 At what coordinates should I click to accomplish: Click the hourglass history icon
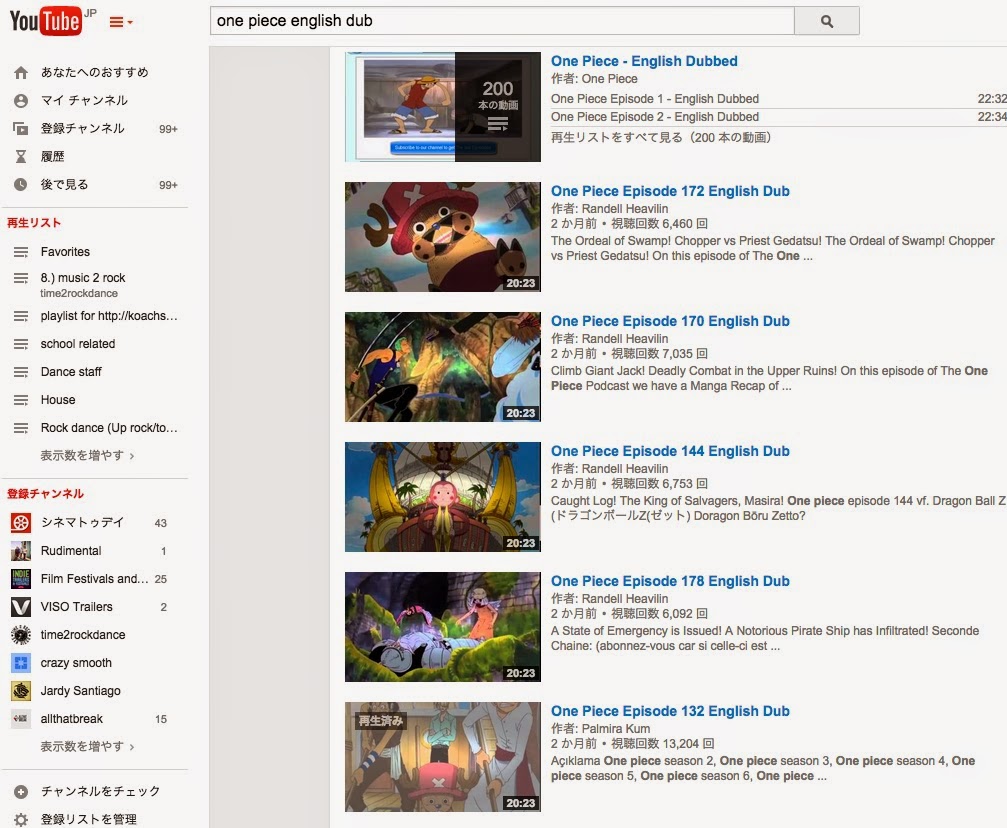(x=21, y=157)
